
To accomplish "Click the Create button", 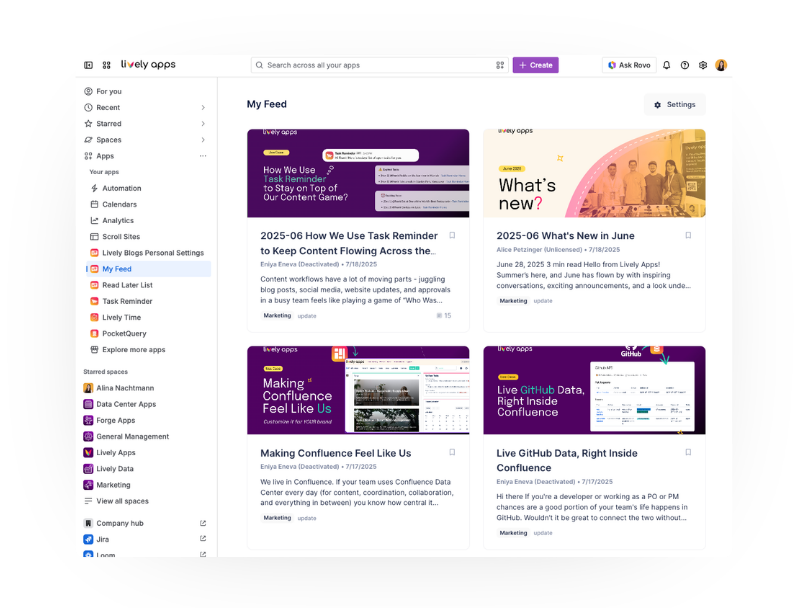I will coord(536,65).
